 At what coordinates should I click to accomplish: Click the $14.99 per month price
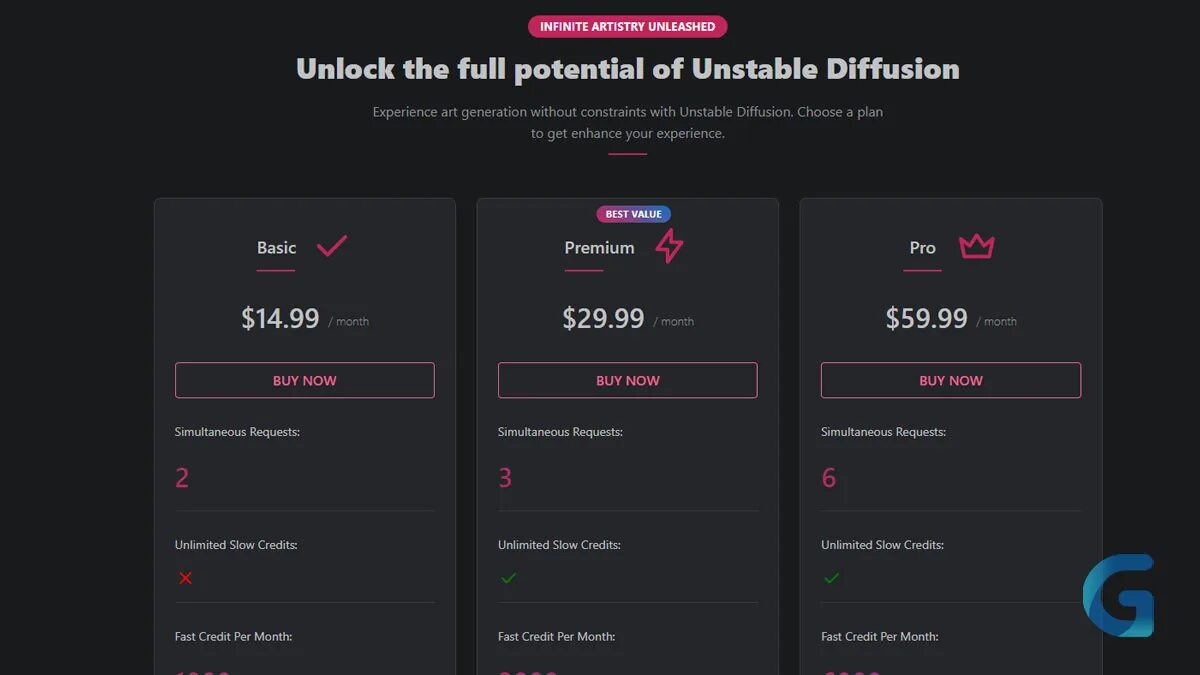[305, 319]
